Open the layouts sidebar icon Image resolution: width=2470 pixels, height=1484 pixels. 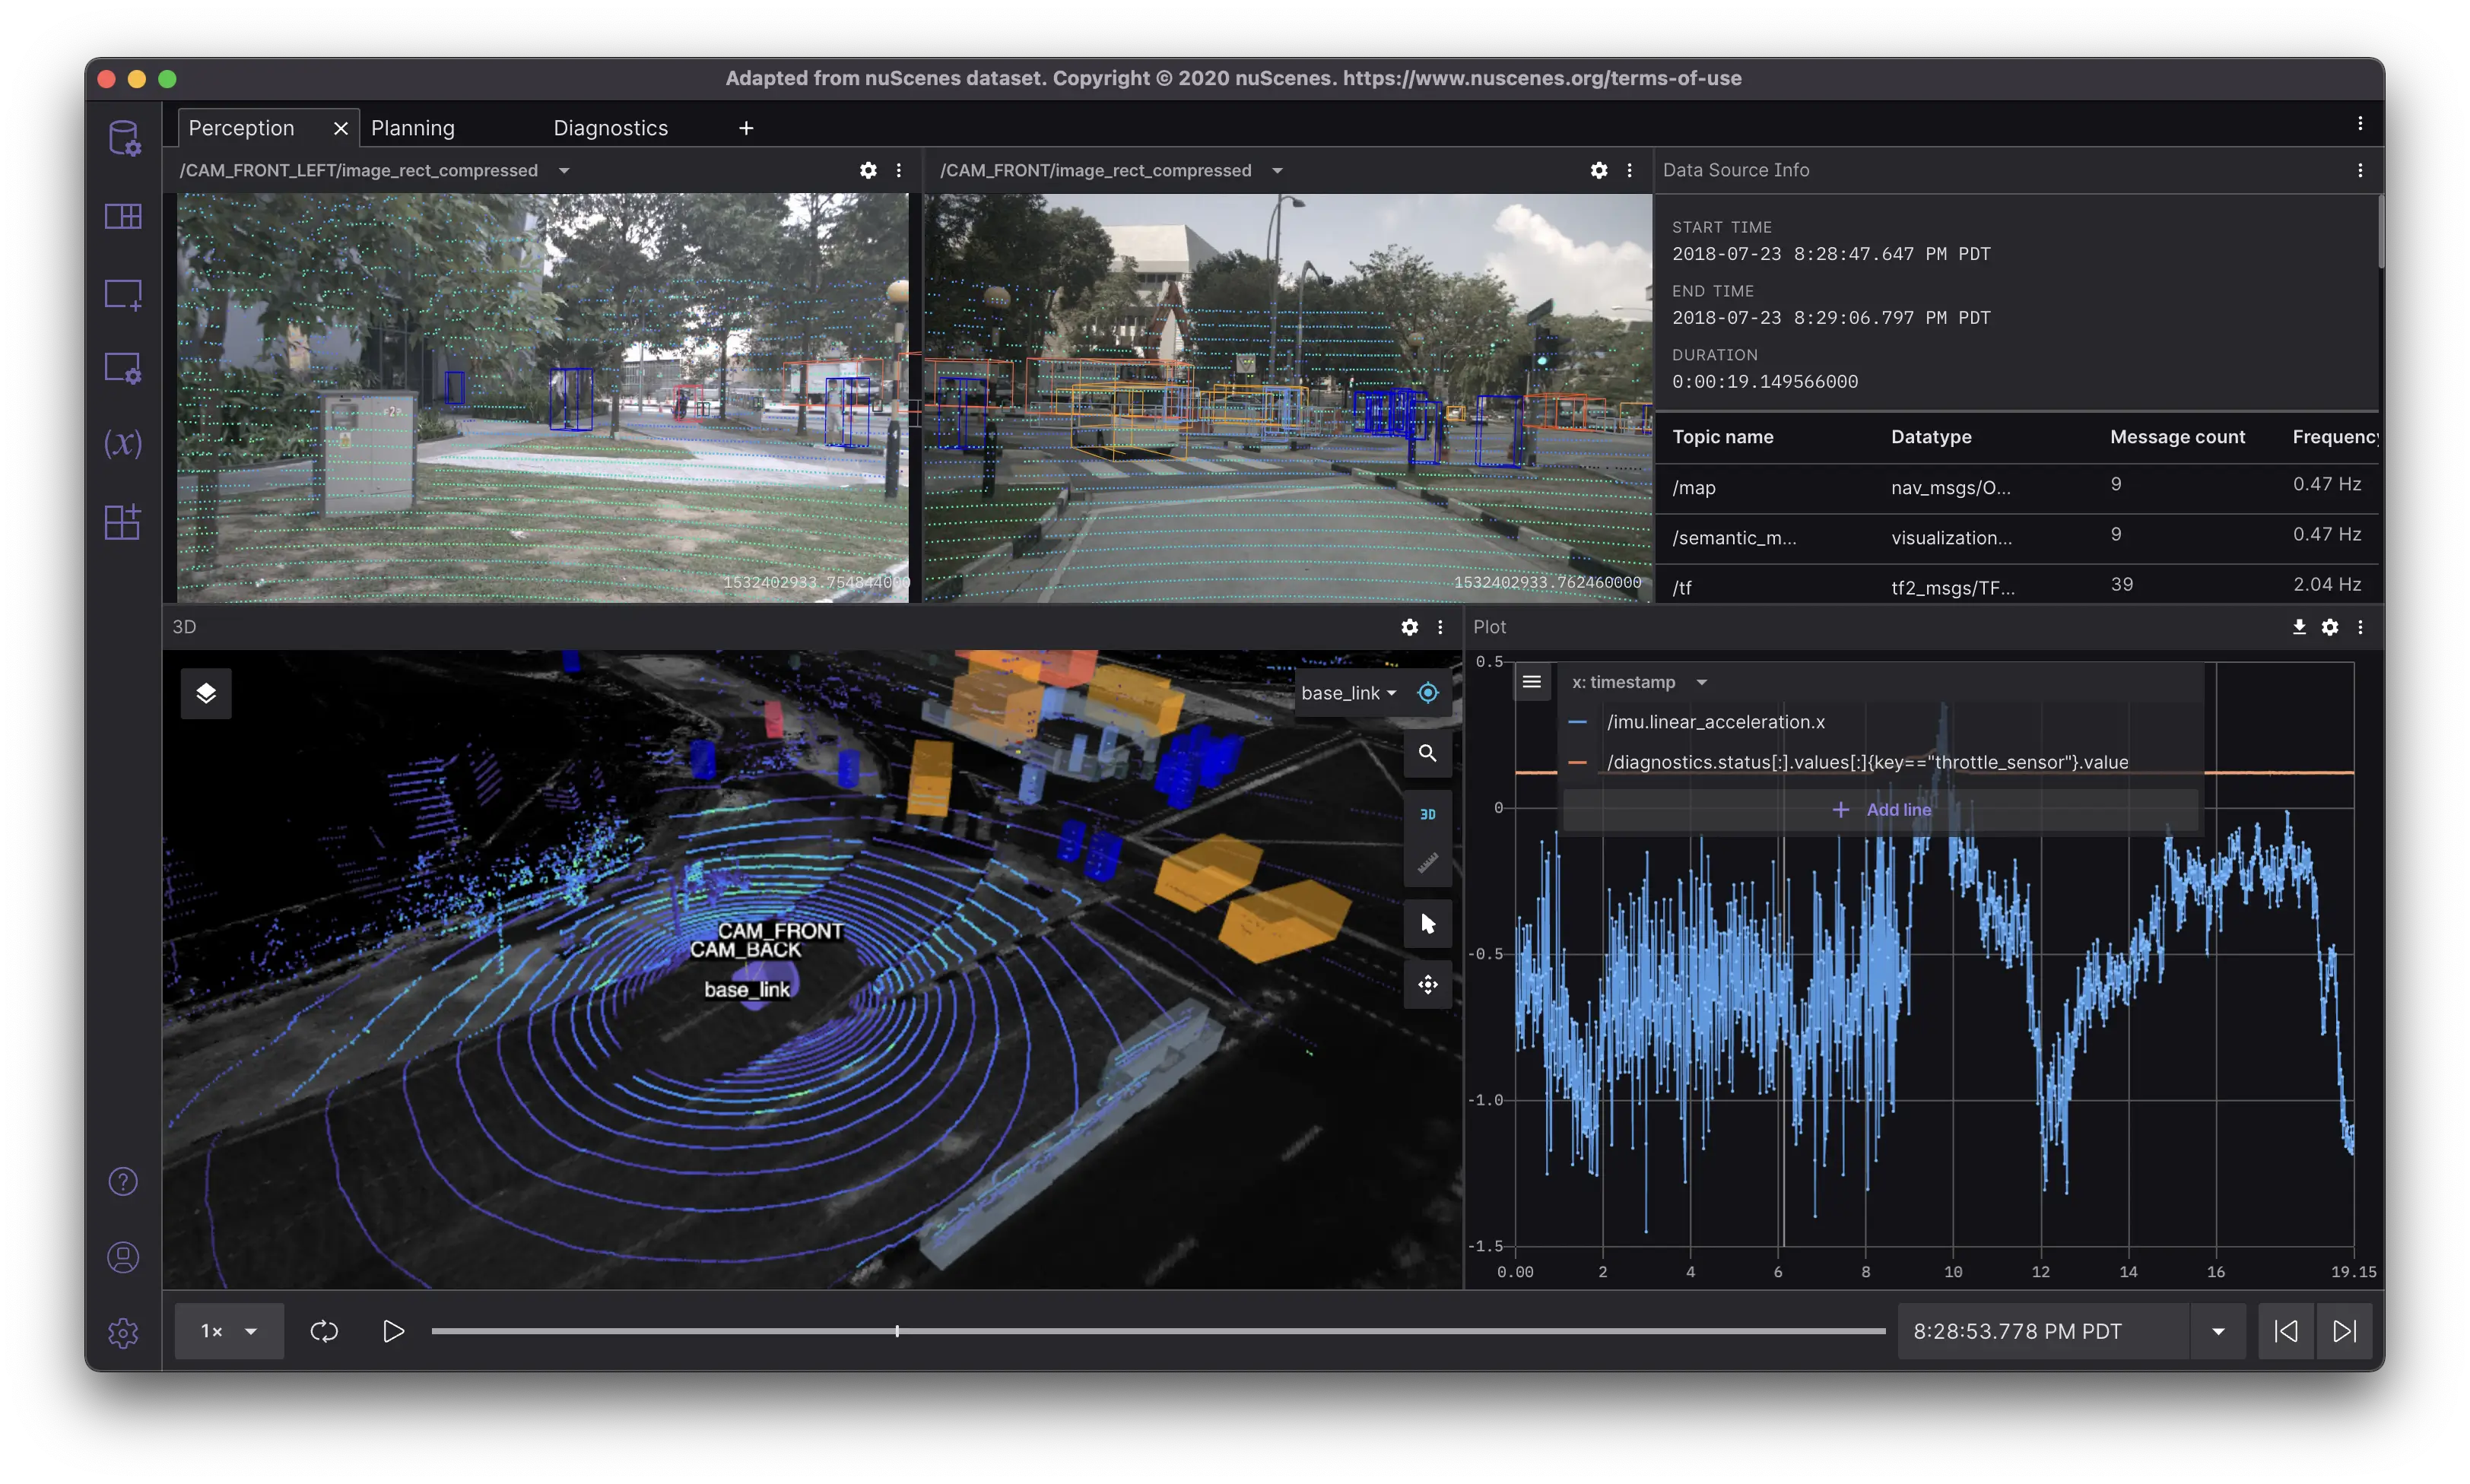[x=123, y=216]
